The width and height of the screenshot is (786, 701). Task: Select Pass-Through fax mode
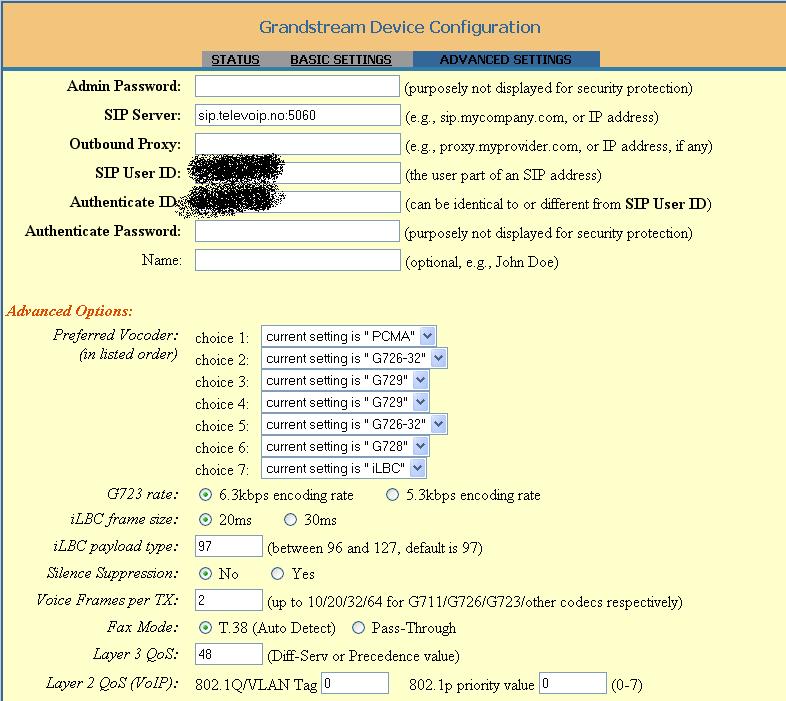[x=358, y=628]
